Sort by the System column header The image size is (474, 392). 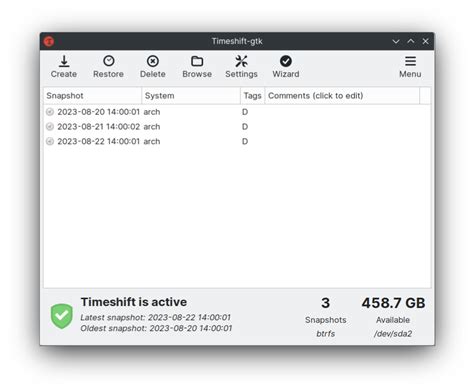(x=191, y=96)
